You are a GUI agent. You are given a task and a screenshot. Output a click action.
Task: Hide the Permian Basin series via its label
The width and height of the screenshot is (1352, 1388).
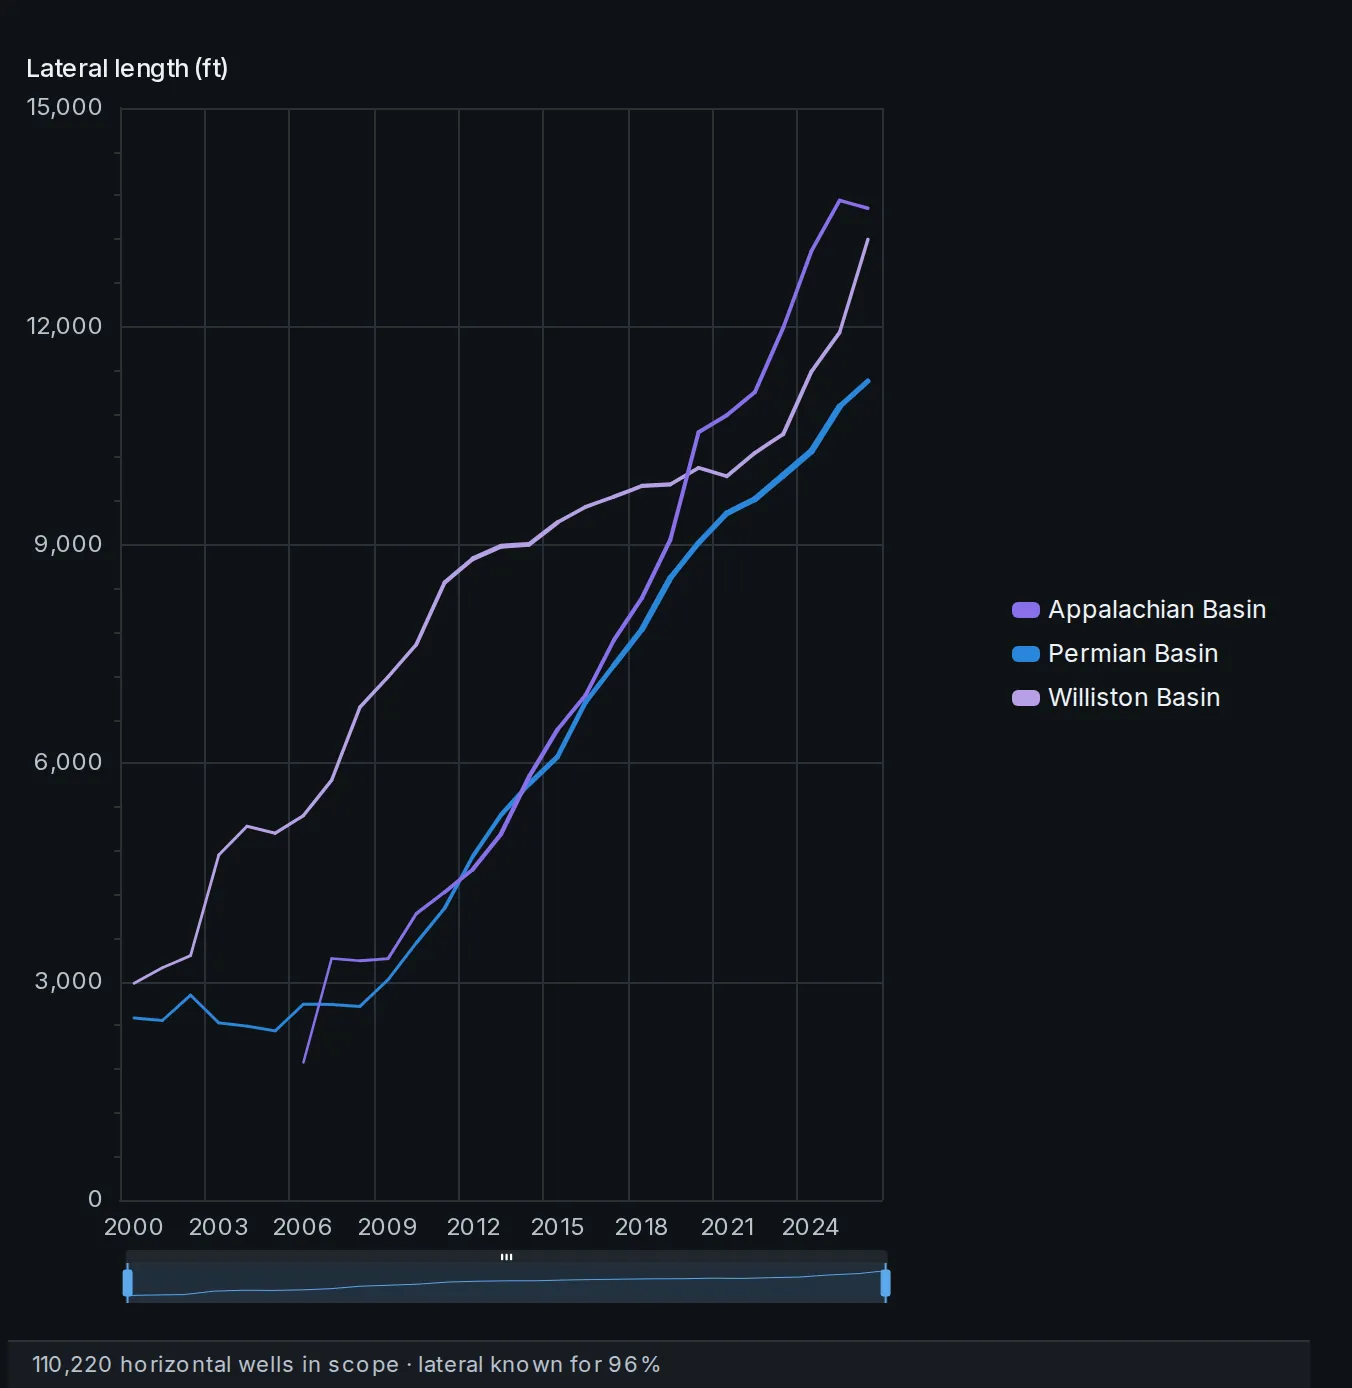(x=1133, y=654)
